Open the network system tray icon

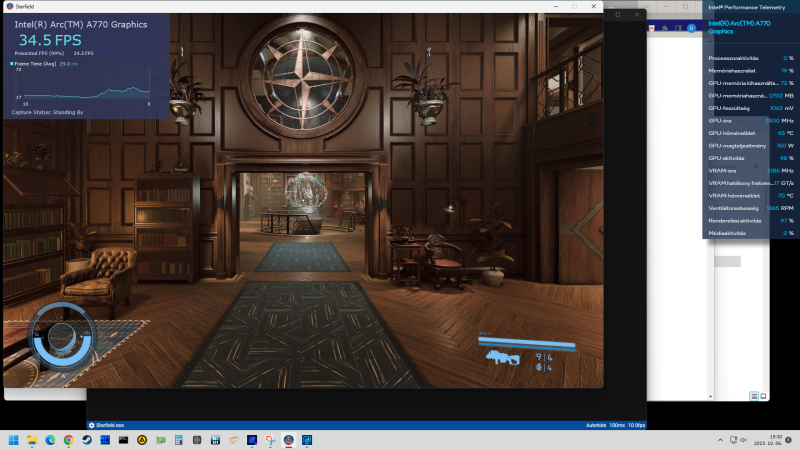pos(733,440)
